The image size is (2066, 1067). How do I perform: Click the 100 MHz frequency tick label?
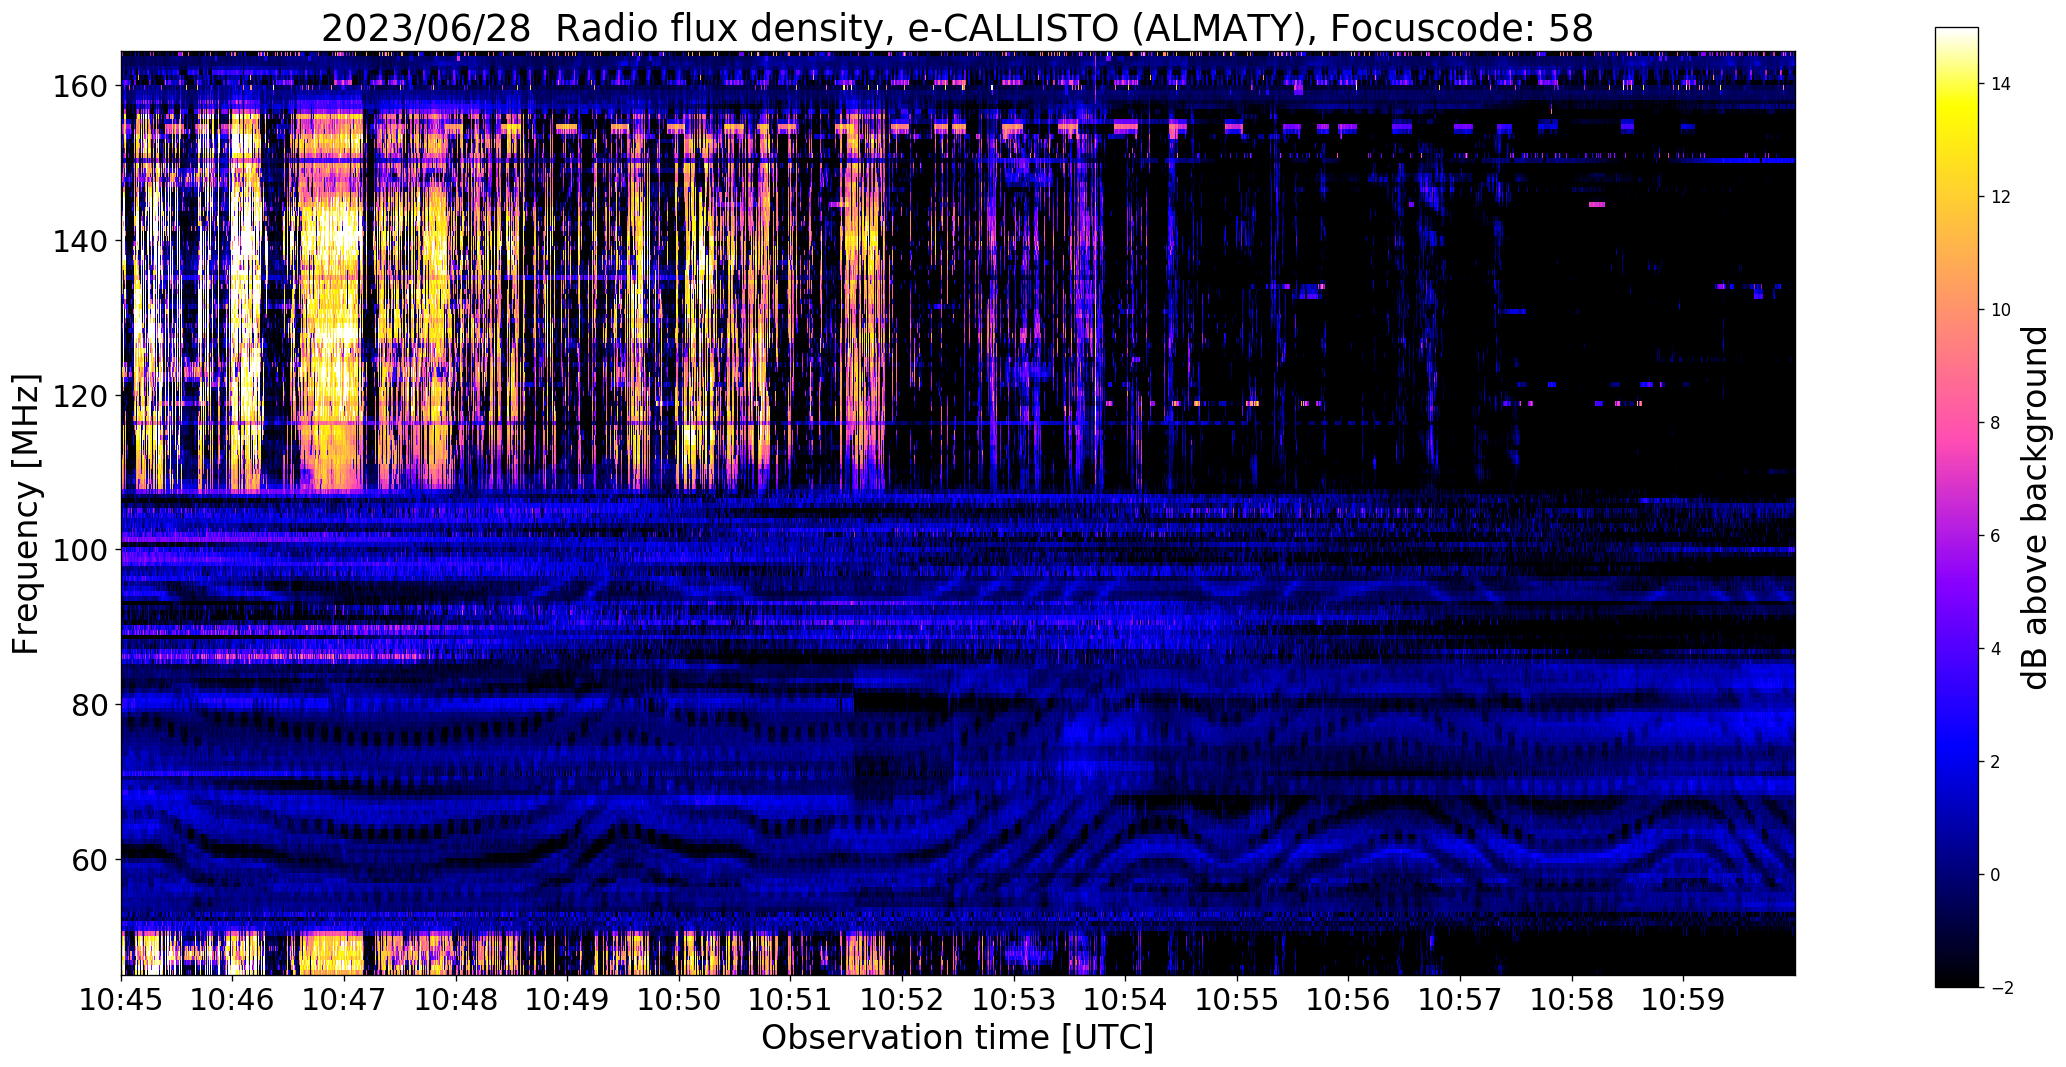tap(79, 550)
